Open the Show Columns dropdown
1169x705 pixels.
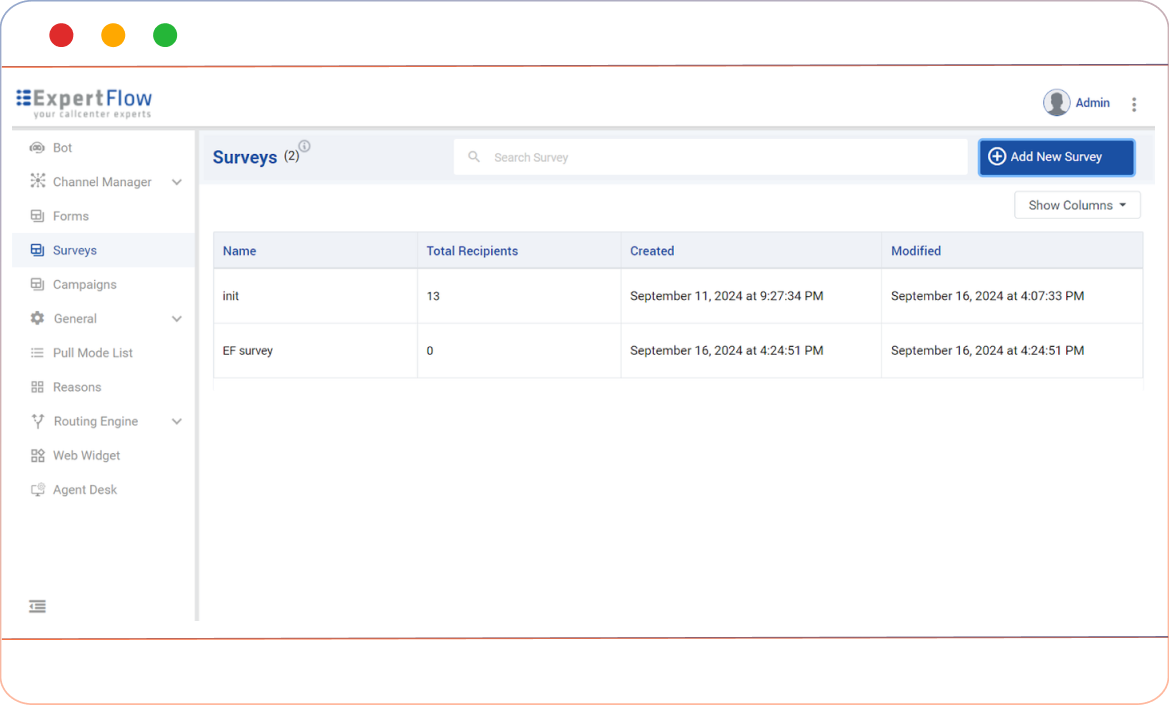point(1077,205)
